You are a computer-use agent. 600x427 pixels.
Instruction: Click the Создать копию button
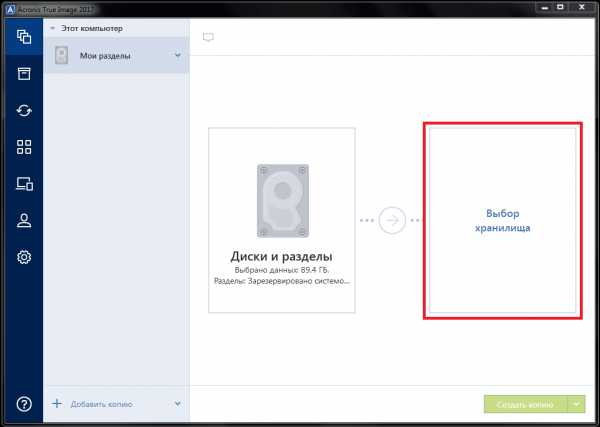pos(525,404)
